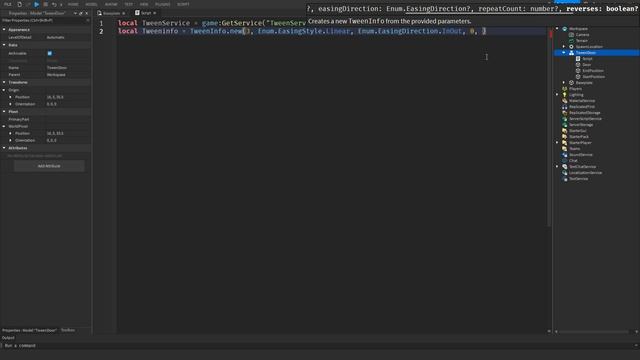Click the Explorer horizontal scrollbar
640x360 pixels.
click(594, 331)
